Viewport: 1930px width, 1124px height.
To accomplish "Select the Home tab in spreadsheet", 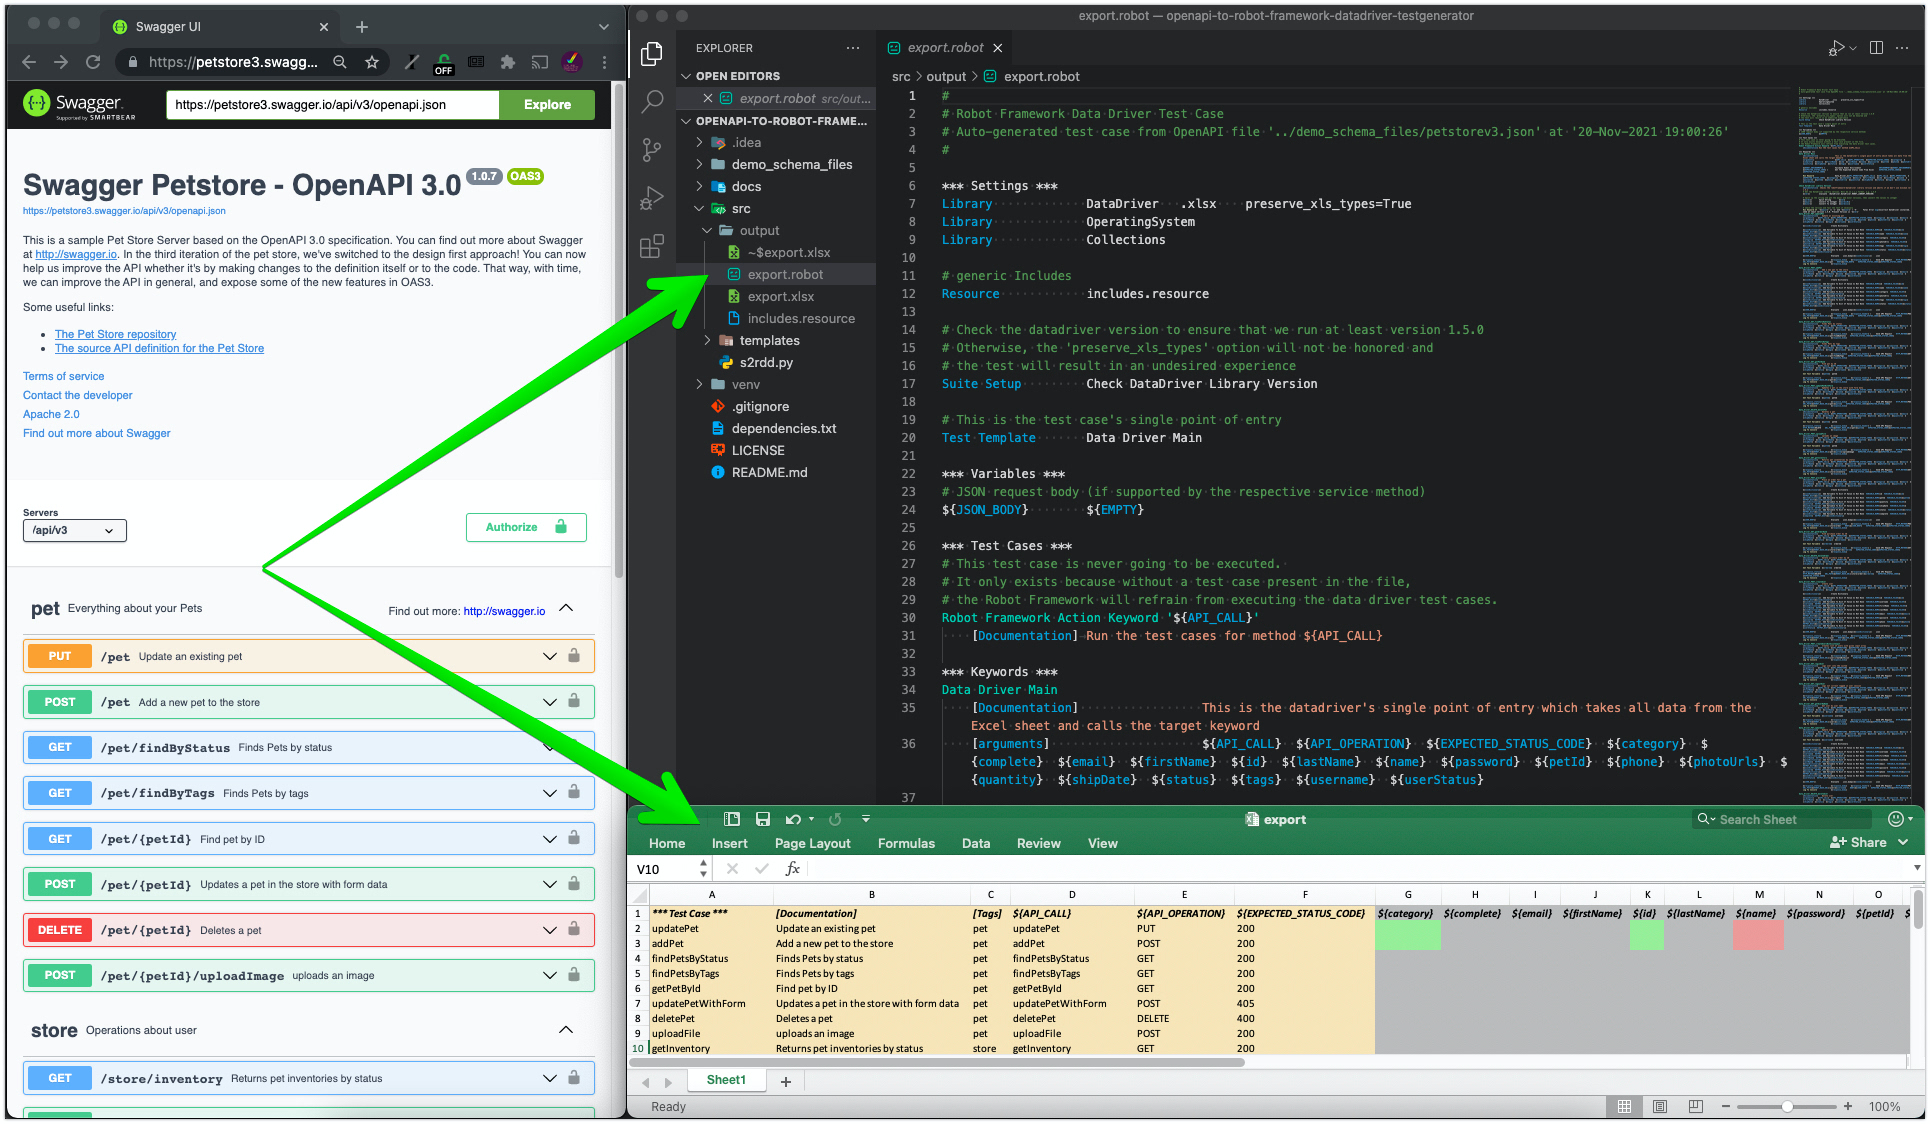I will (666, 844).
